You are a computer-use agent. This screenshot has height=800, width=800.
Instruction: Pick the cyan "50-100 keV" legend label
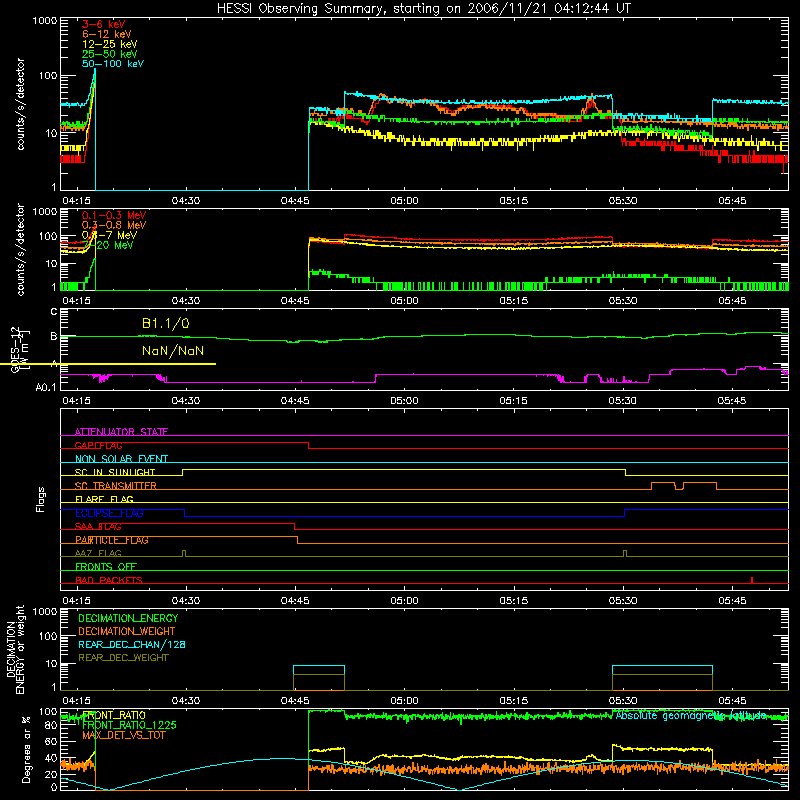point(113,64)
